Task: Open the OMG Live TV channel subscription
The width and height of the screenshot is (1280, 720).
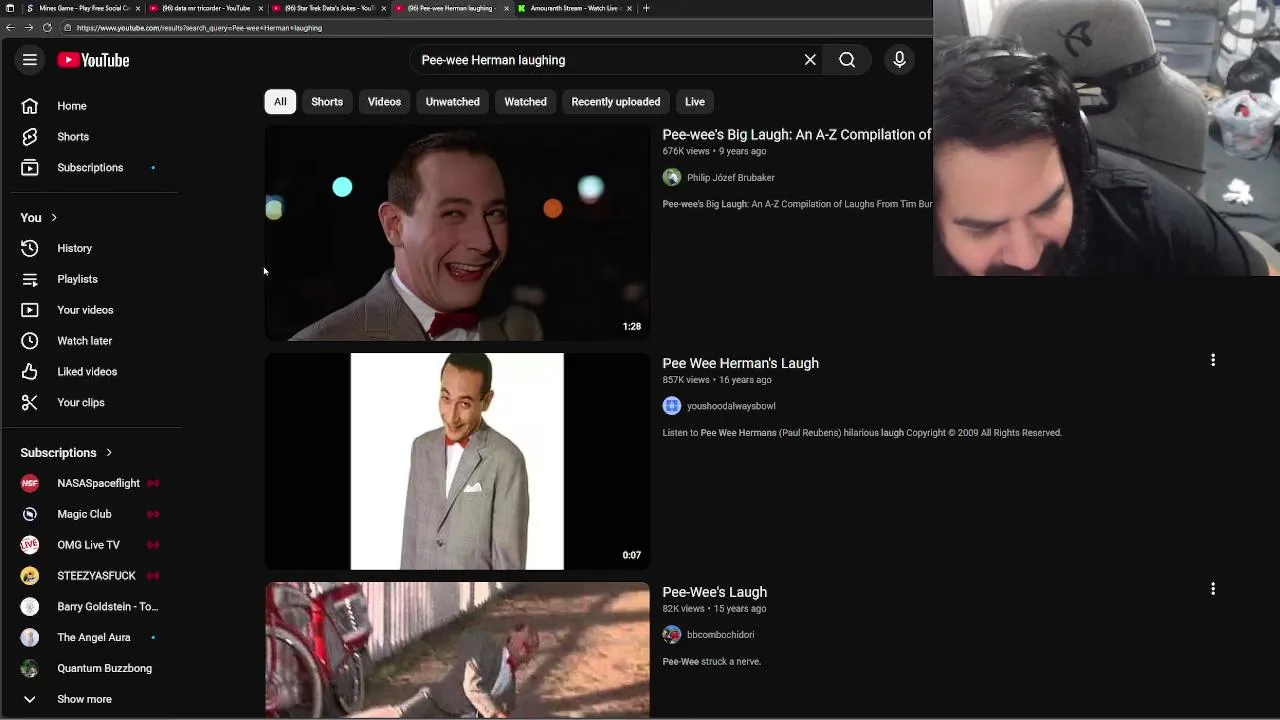Action: 90,545
